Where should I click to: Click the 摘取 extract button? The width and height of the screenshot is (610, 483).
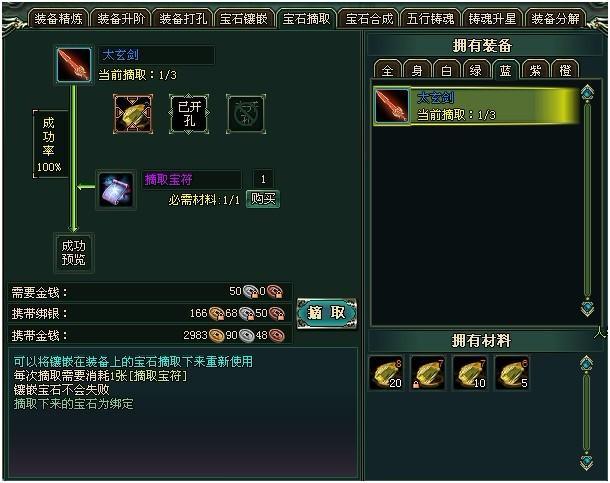(x=327, y=313)
